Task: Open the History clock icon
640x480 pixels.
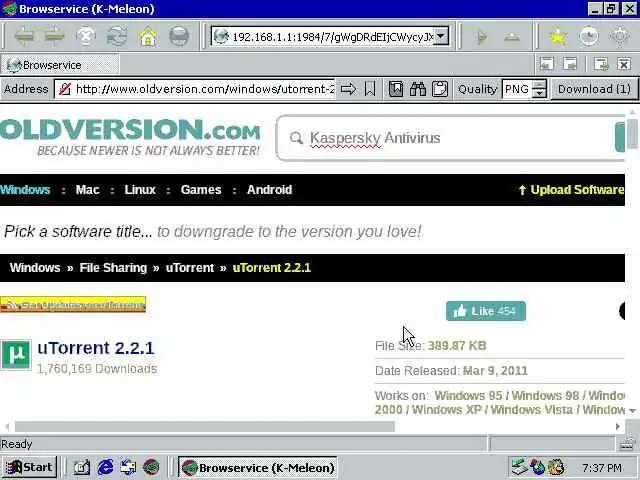Action: click(x=589, y=37)
